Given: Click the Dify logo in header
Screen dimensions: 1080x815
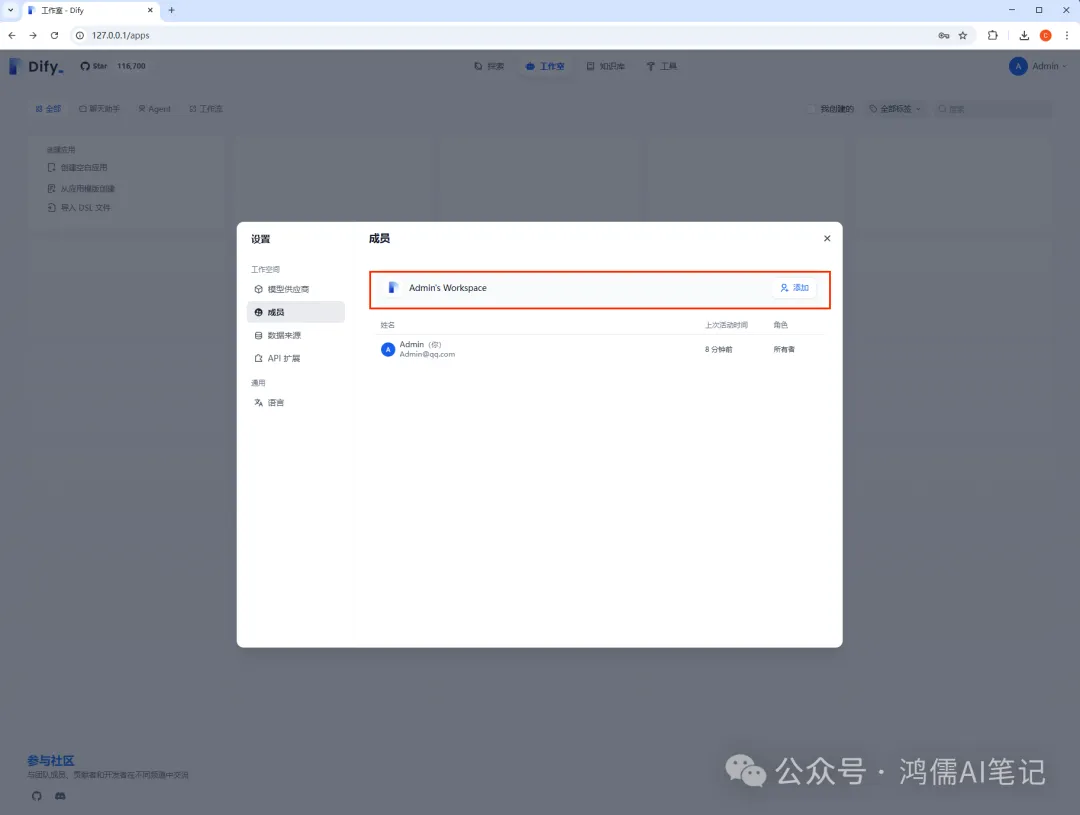Looking at the screenshot, I should pos(36,66).
